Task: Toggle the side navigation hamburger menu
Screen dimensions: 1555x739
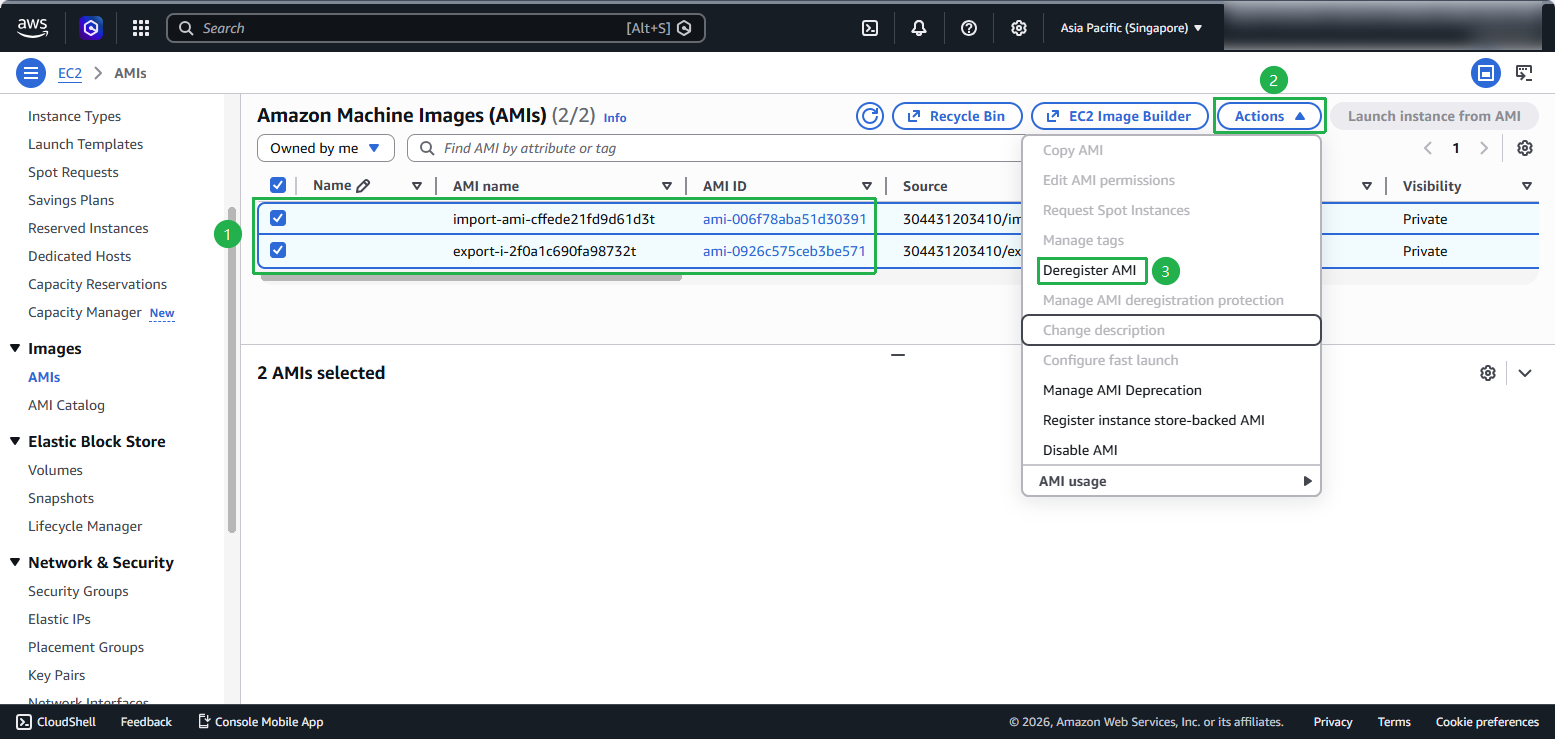Action: (31, 73)
